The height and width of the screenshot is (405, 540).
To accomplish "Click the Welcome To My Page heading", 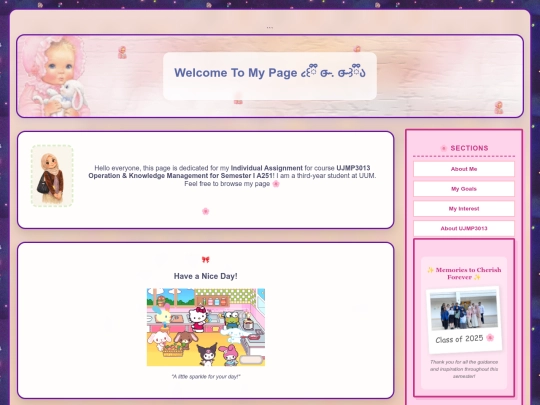I will point(270,73).
